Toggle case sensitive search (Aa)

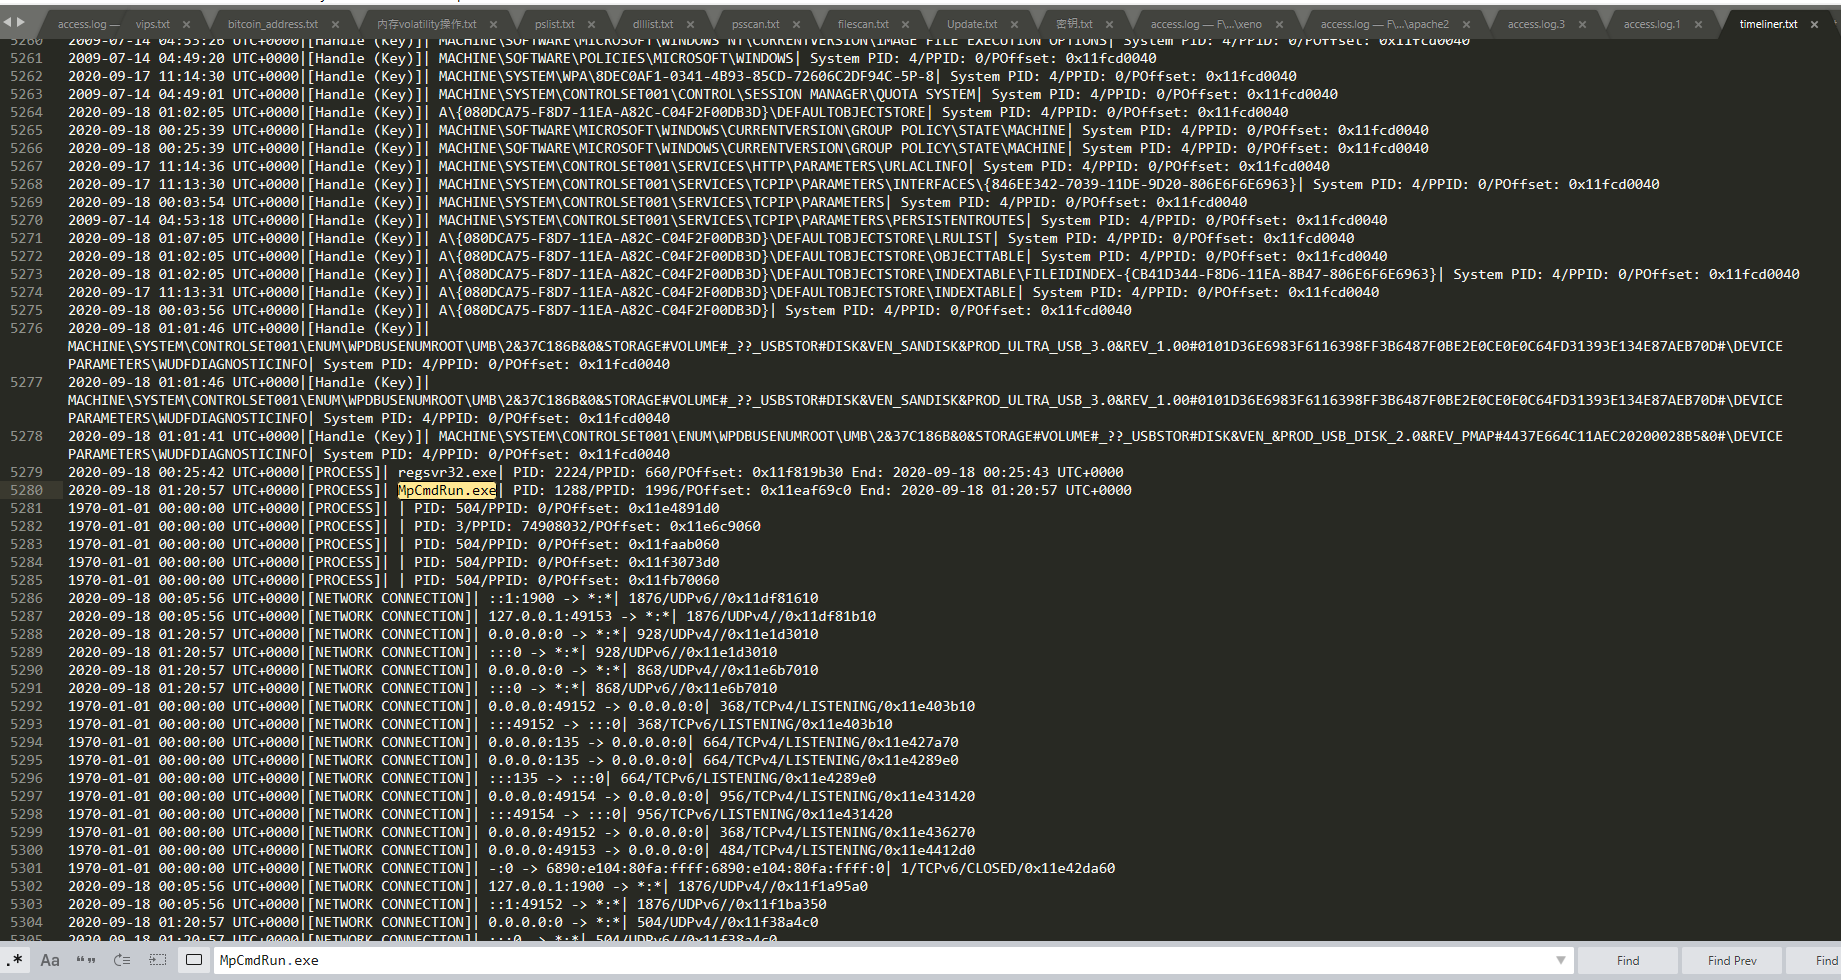50,960
